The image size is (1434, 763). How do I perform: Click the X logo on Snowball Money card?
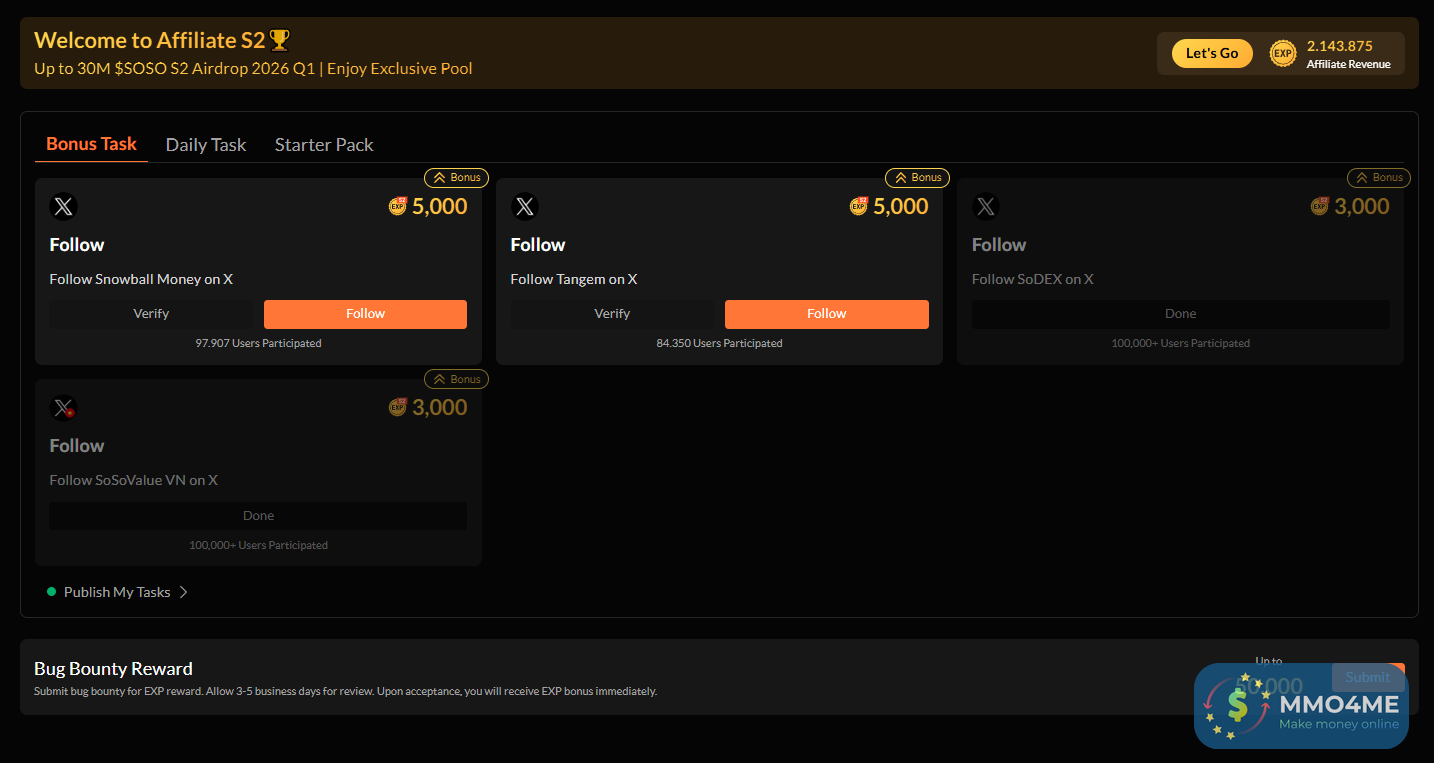(64, 207)
